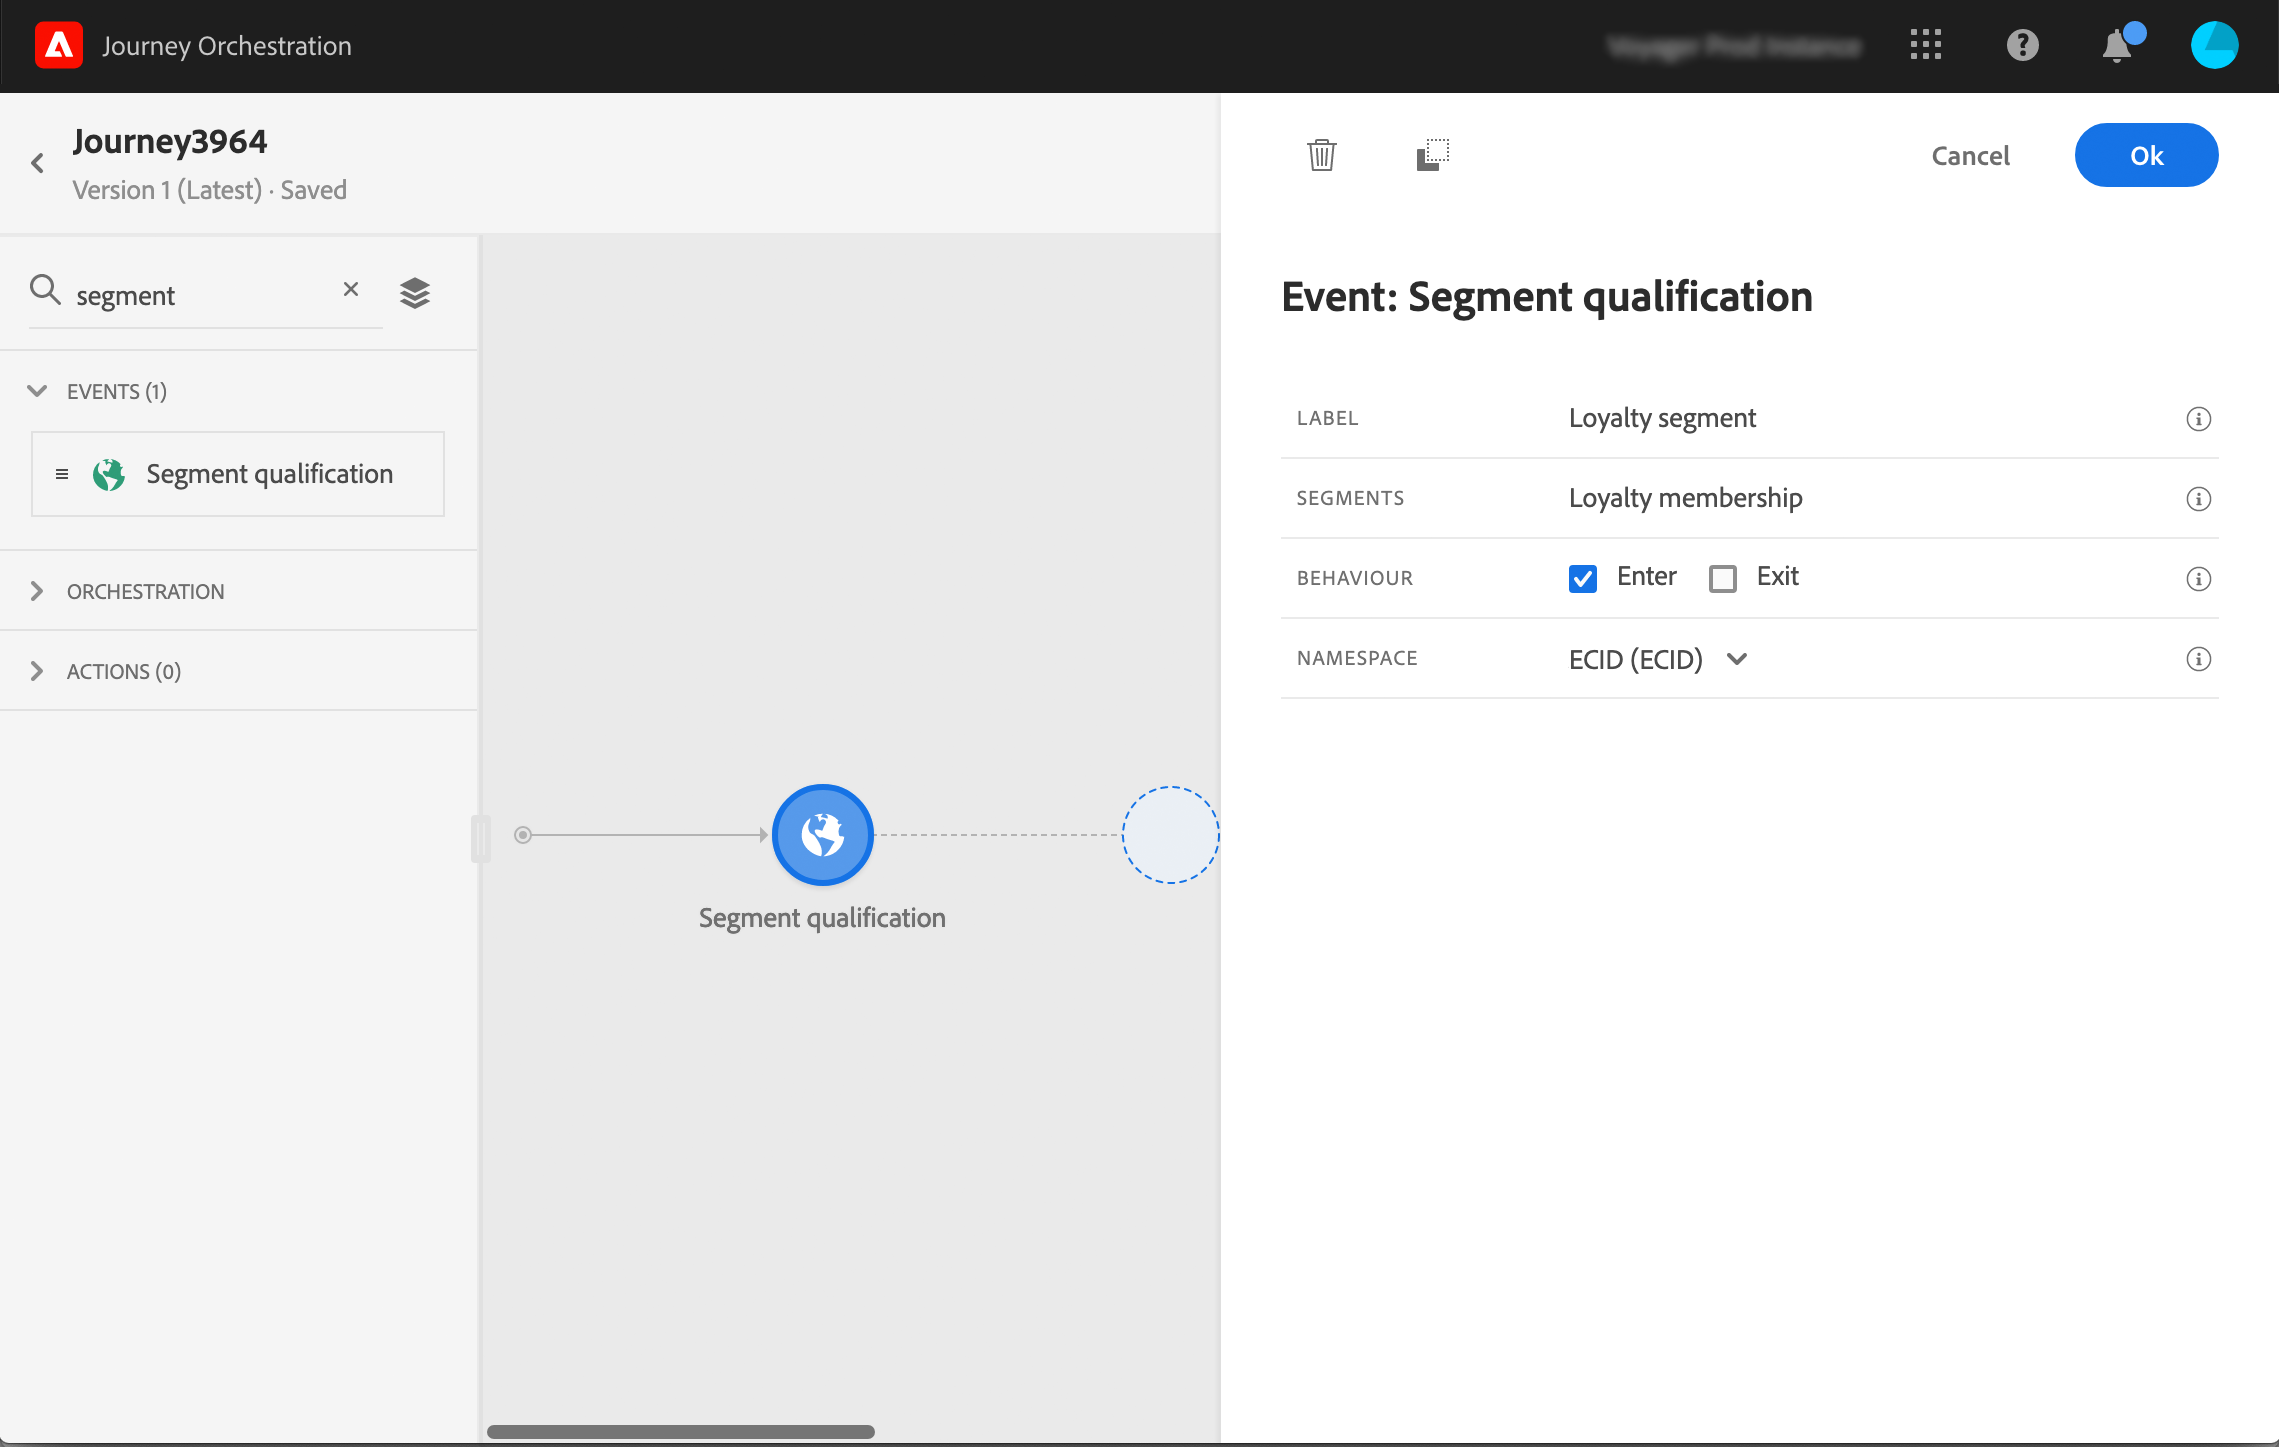This screenshot has width=2279, height=1447.
Task: Open the app switcher grid icon
Action: tap(1925, 45)
